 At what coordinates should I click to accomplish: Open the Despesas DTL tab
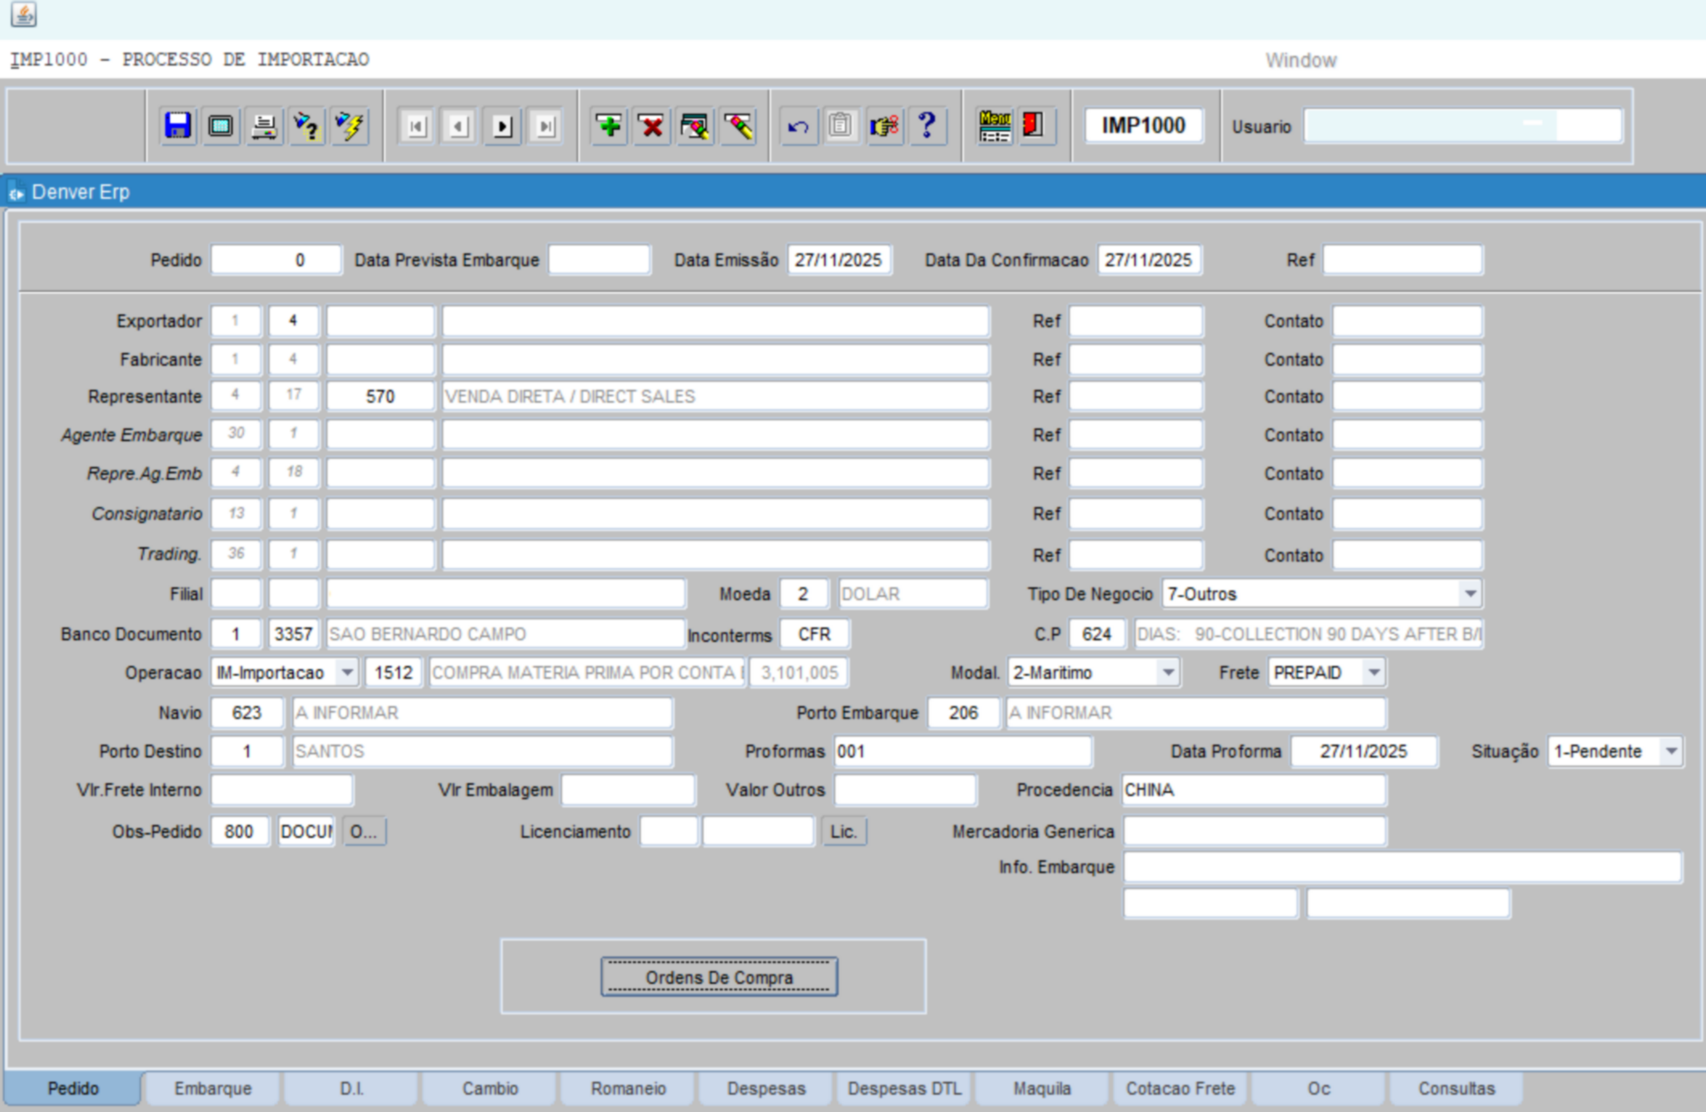pyautogui.click(x=904, y=1088)
